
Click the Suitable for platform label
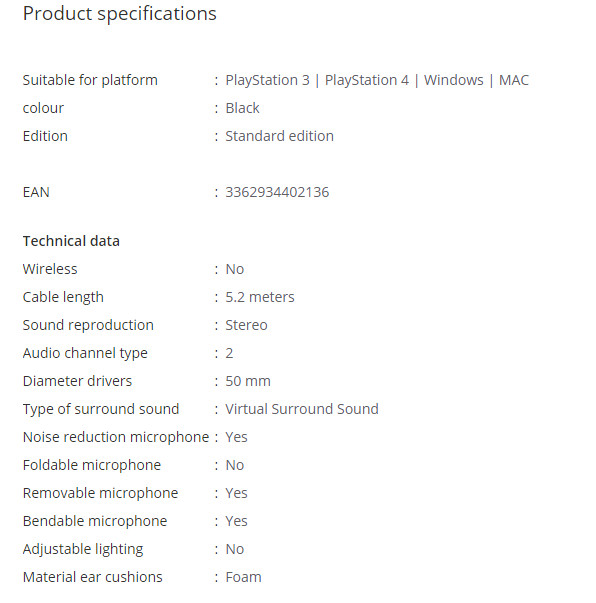click(x=90, y=80)
